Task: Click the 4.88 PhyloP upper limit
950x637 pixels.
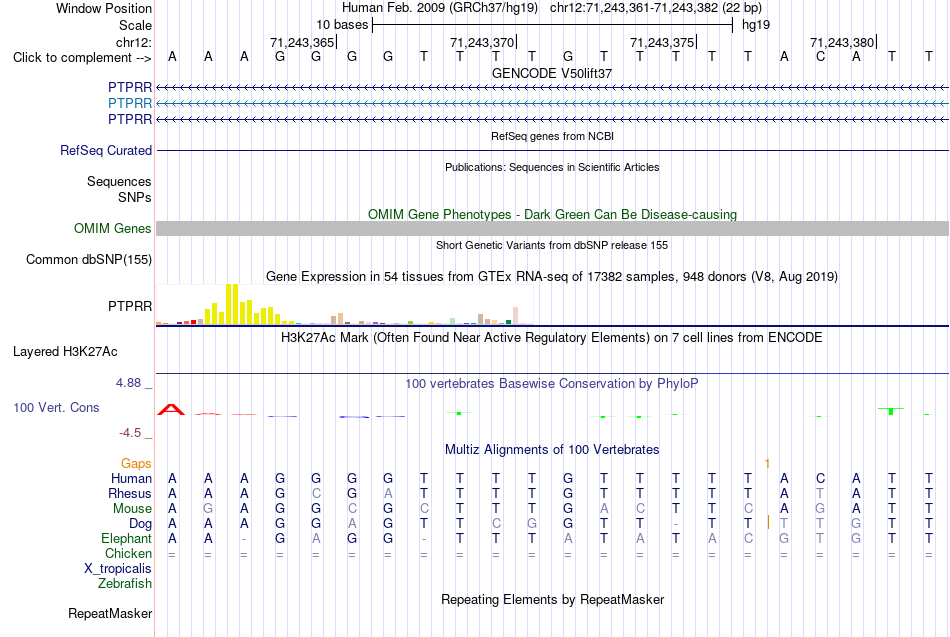Action: (x=128, y=383)
